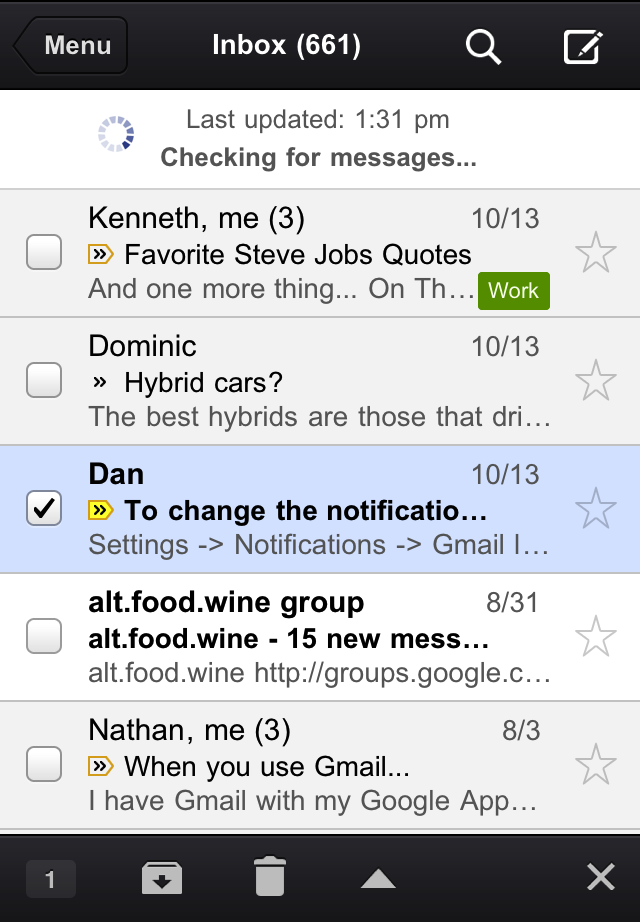Open the Hybrid cars? message
Viewport: 640px width, 922px height.
[204, 382]
